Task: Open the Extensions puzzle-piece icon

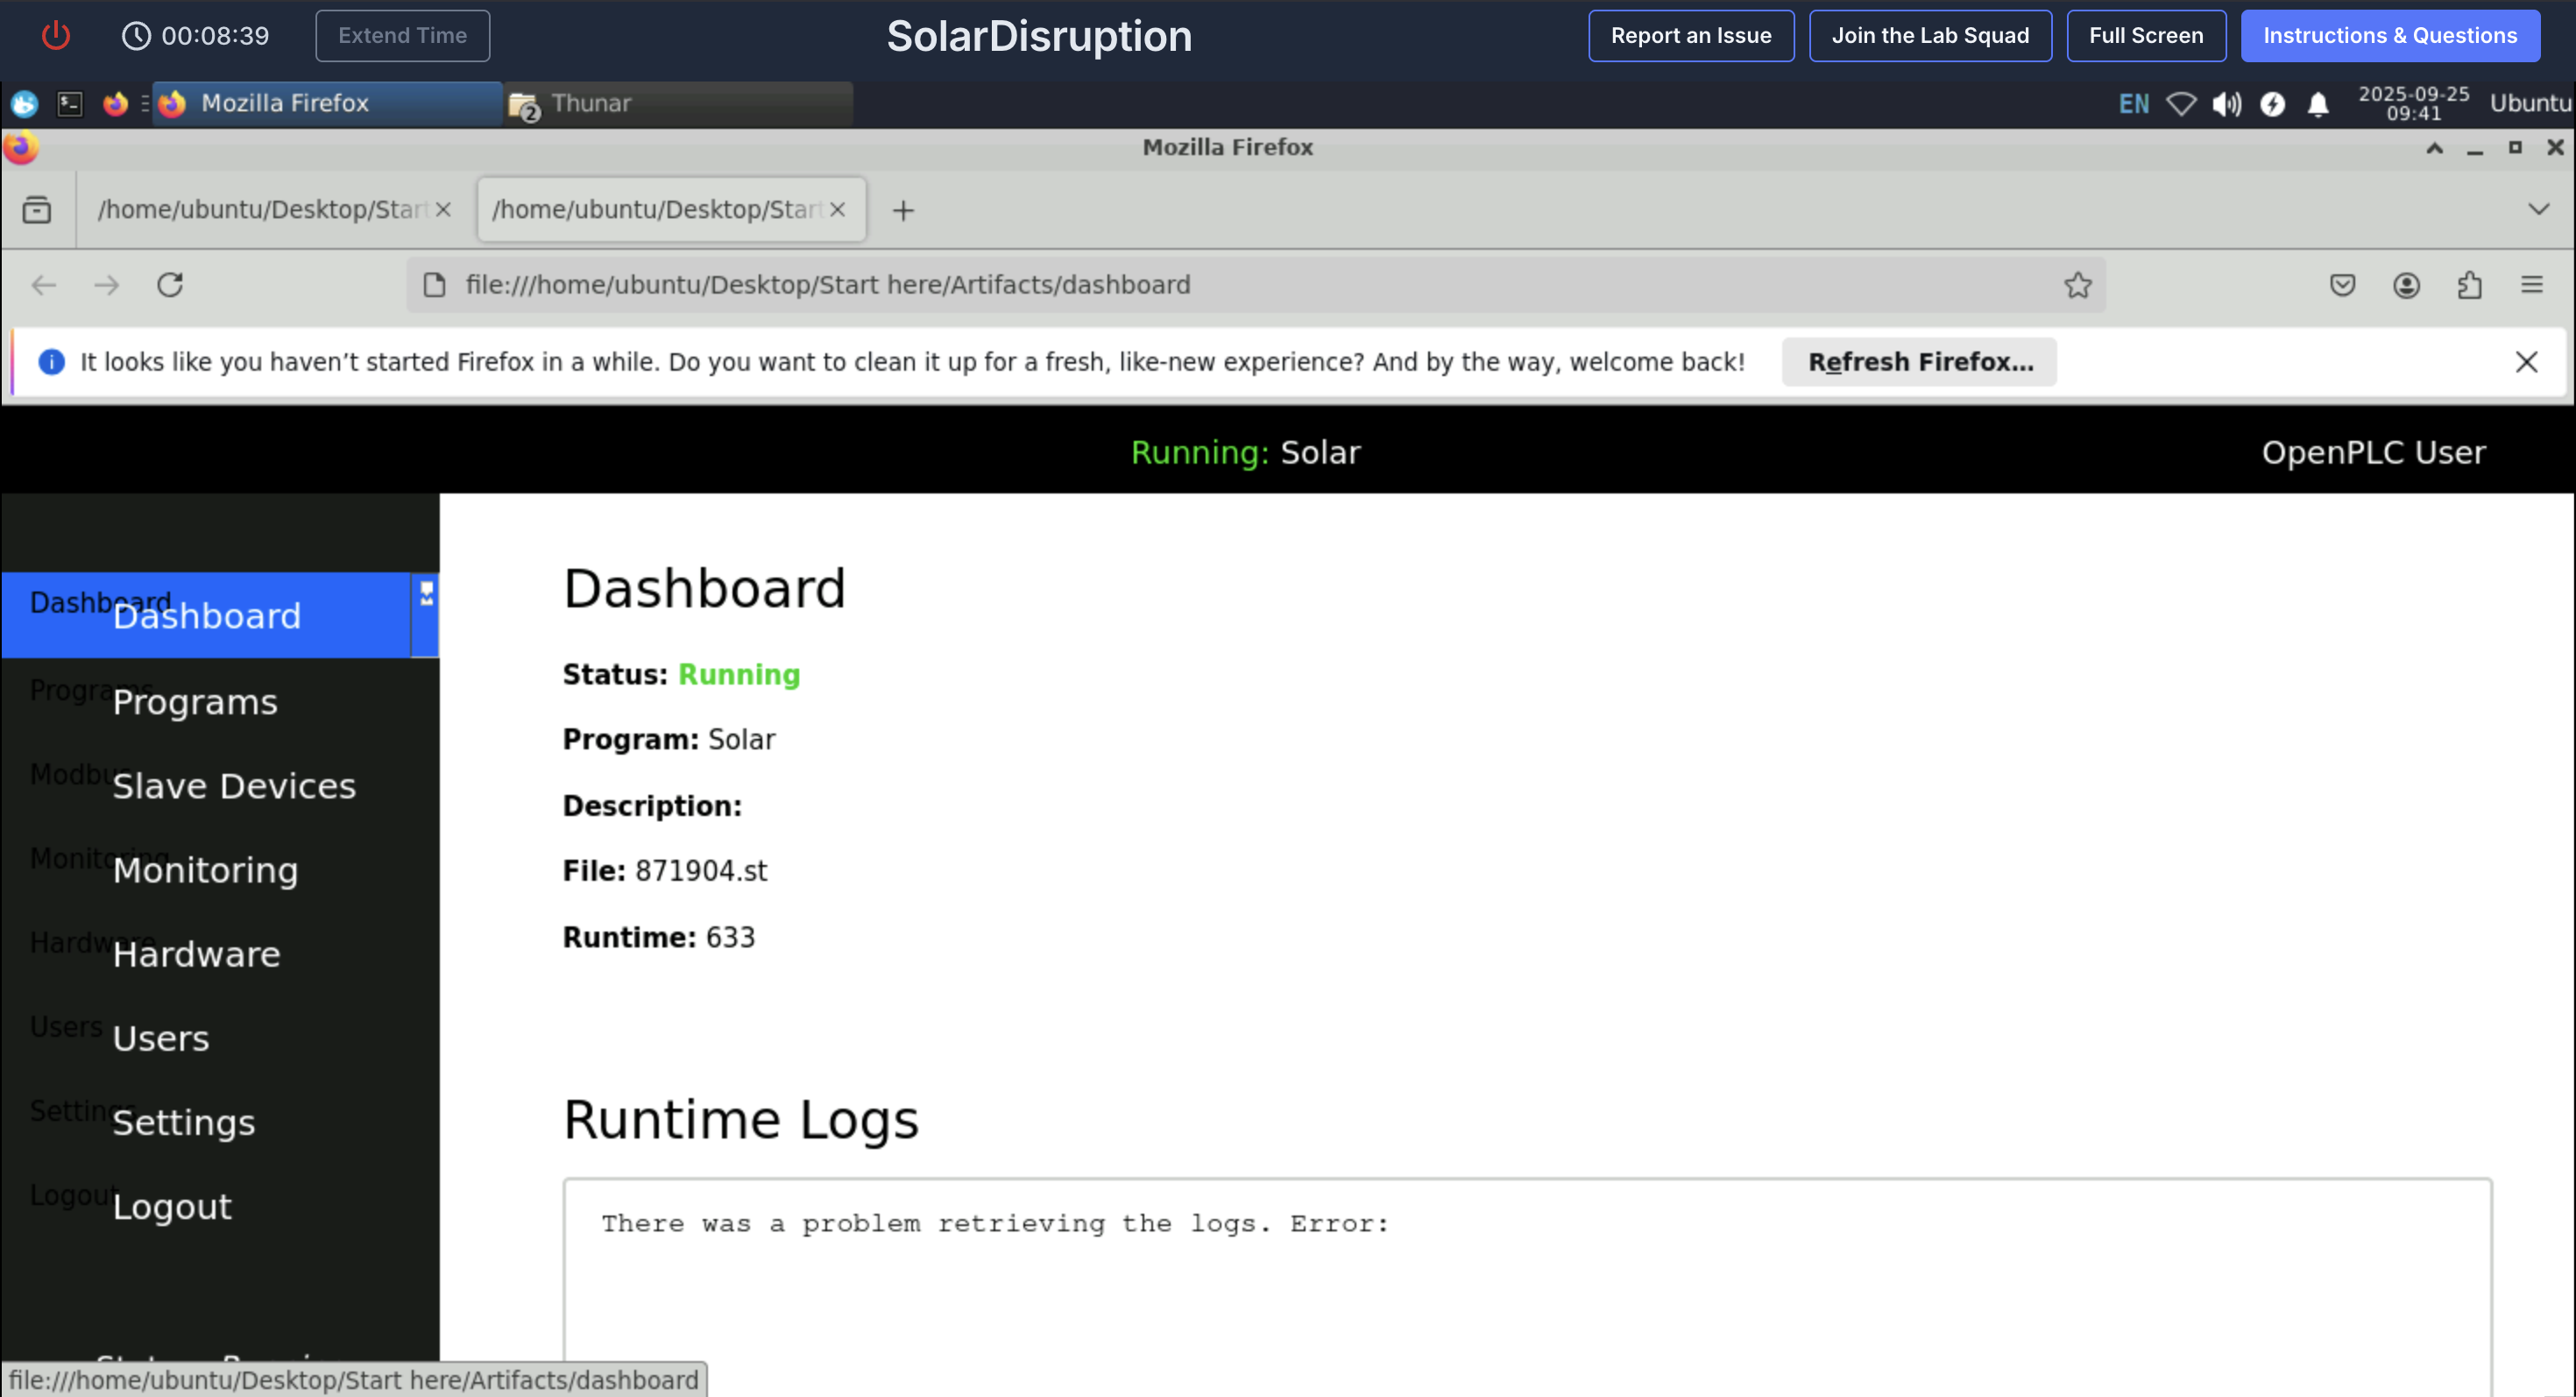Action: (2469, 285)
